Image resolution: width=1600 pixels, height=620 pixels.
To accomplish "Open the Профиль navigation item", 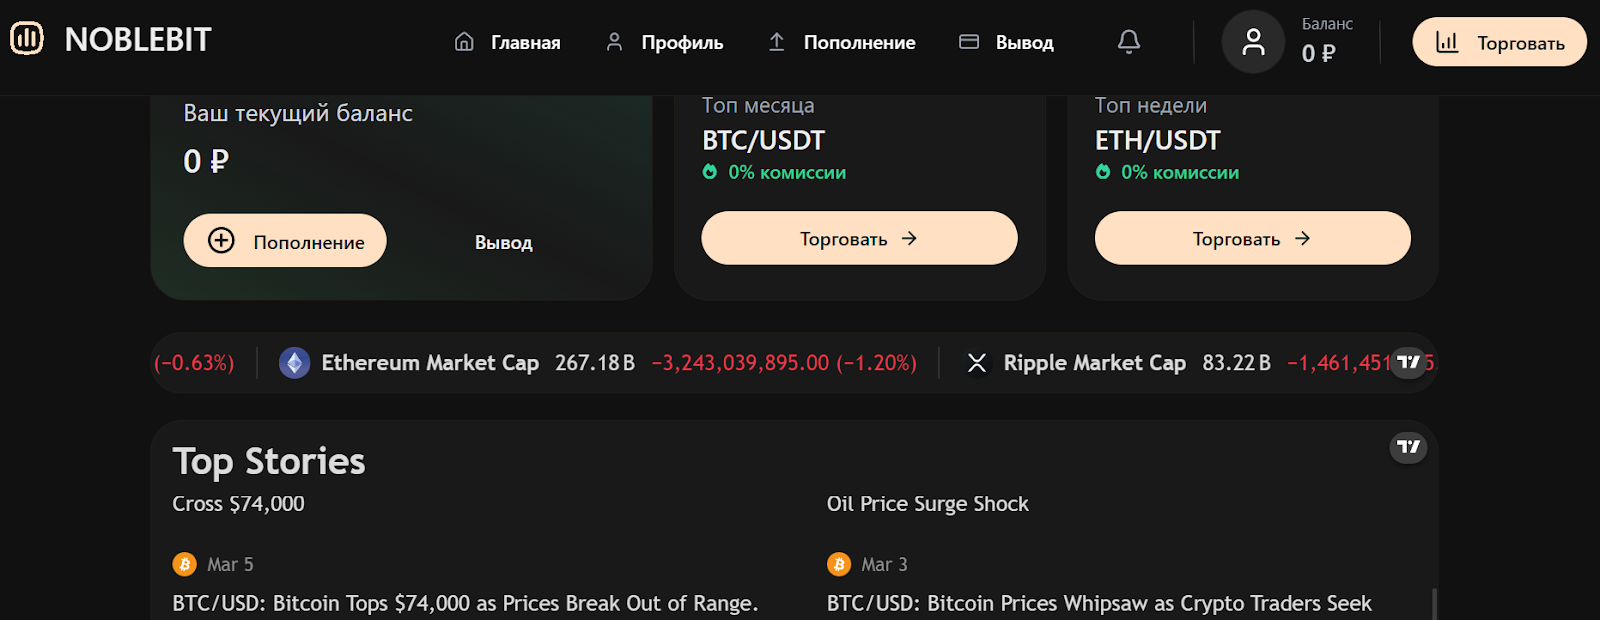I will point(665,43).
